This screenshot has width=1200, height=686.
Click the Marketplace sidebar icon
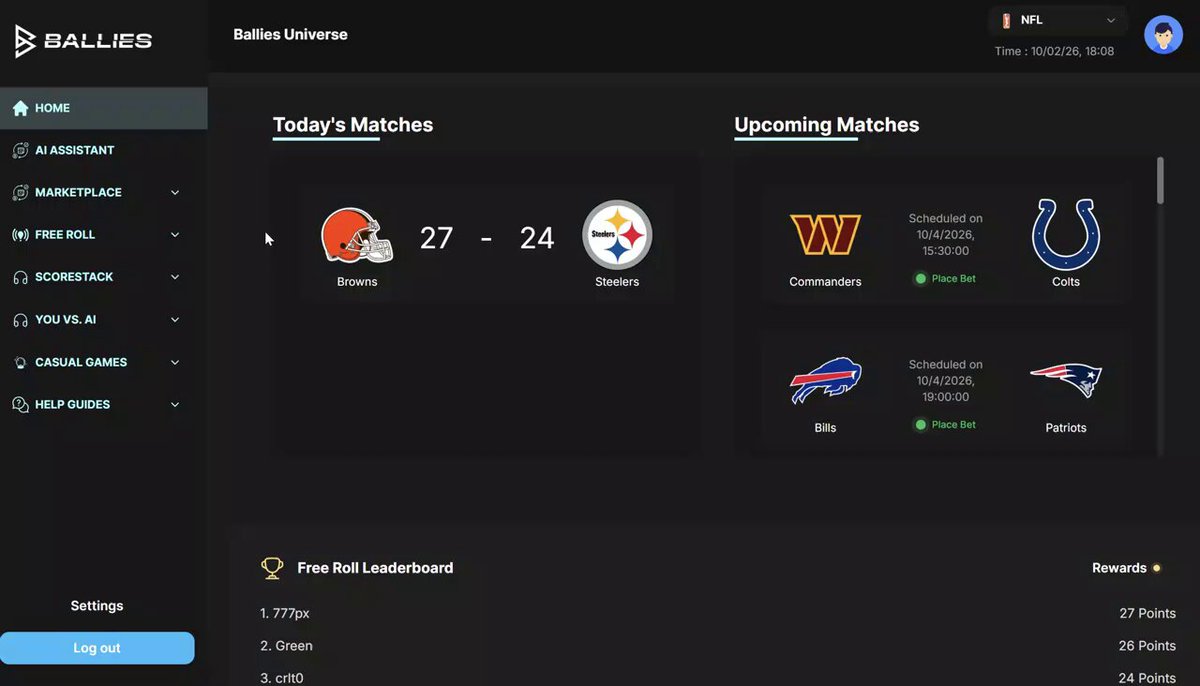(20, 192)
